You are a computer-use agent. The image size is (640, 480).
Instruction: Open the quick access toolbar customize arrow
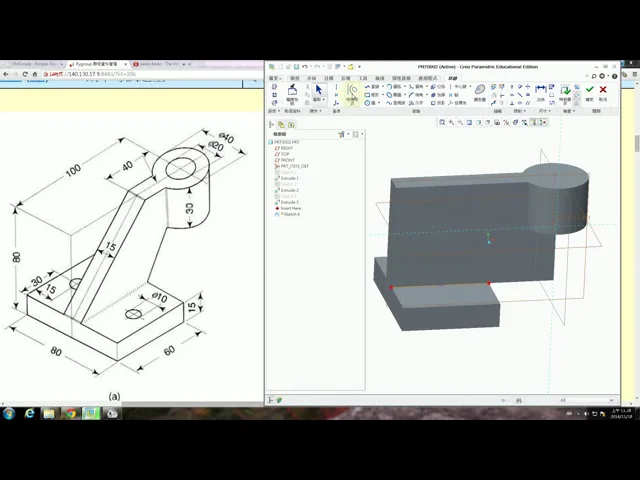(360, 67)
